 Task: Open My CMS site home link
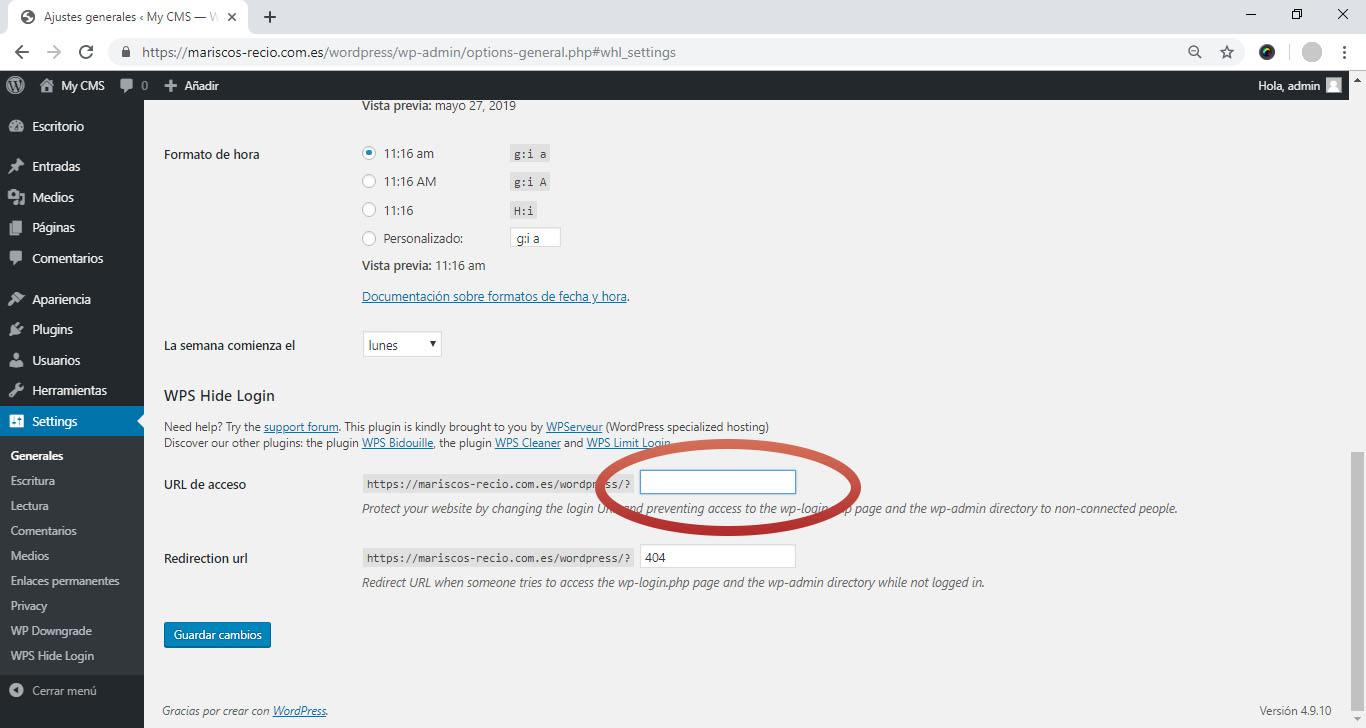(x=72, y=86)
